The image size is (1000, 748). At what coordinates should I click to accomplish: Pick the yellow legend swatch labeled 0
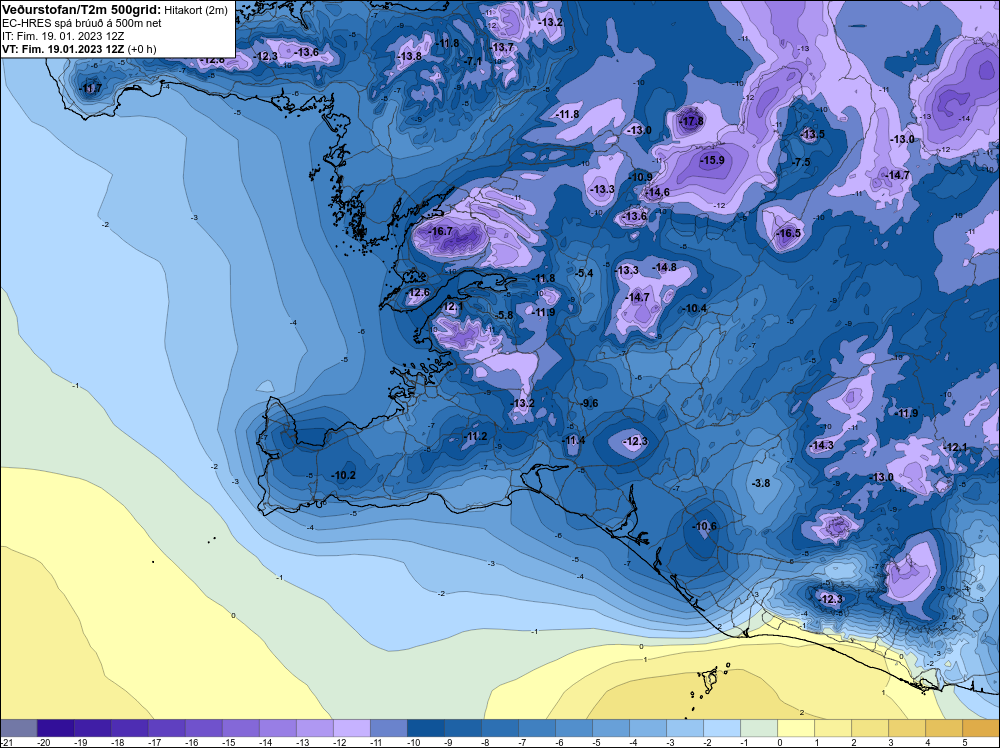pos(795,728)
